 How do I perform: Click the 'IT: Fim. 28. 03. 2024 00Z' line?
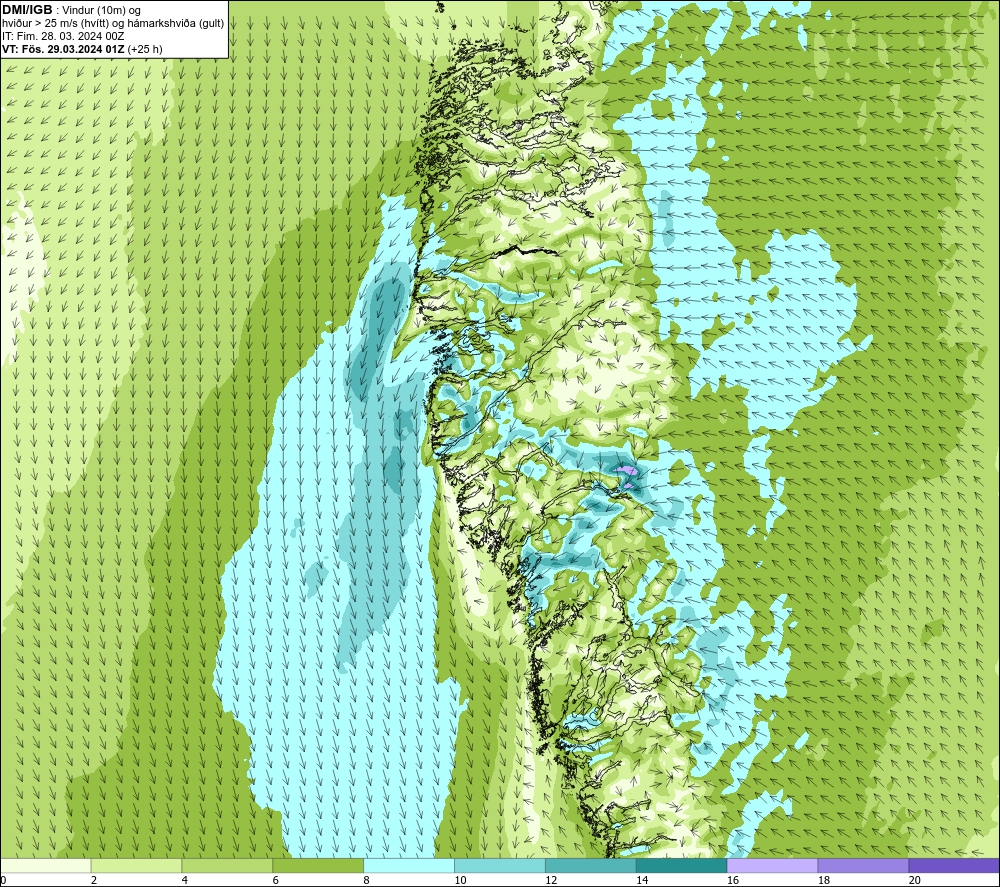(63, 36)
